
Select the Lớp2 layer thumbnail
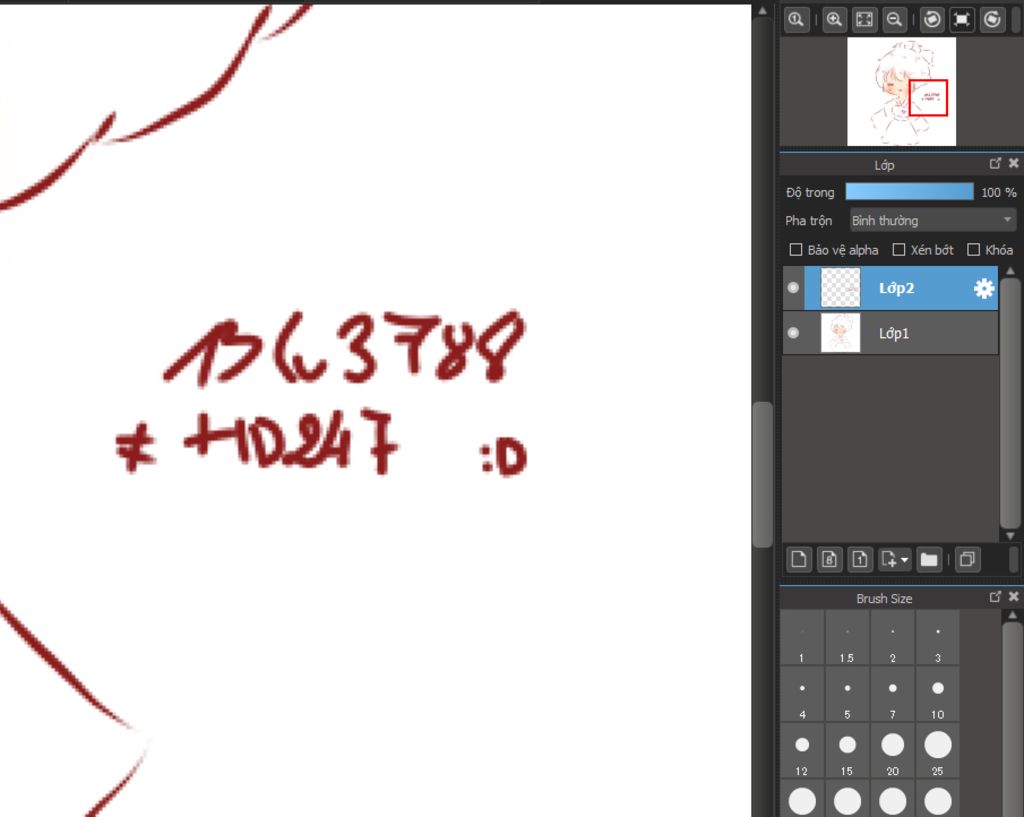[840, 288]
